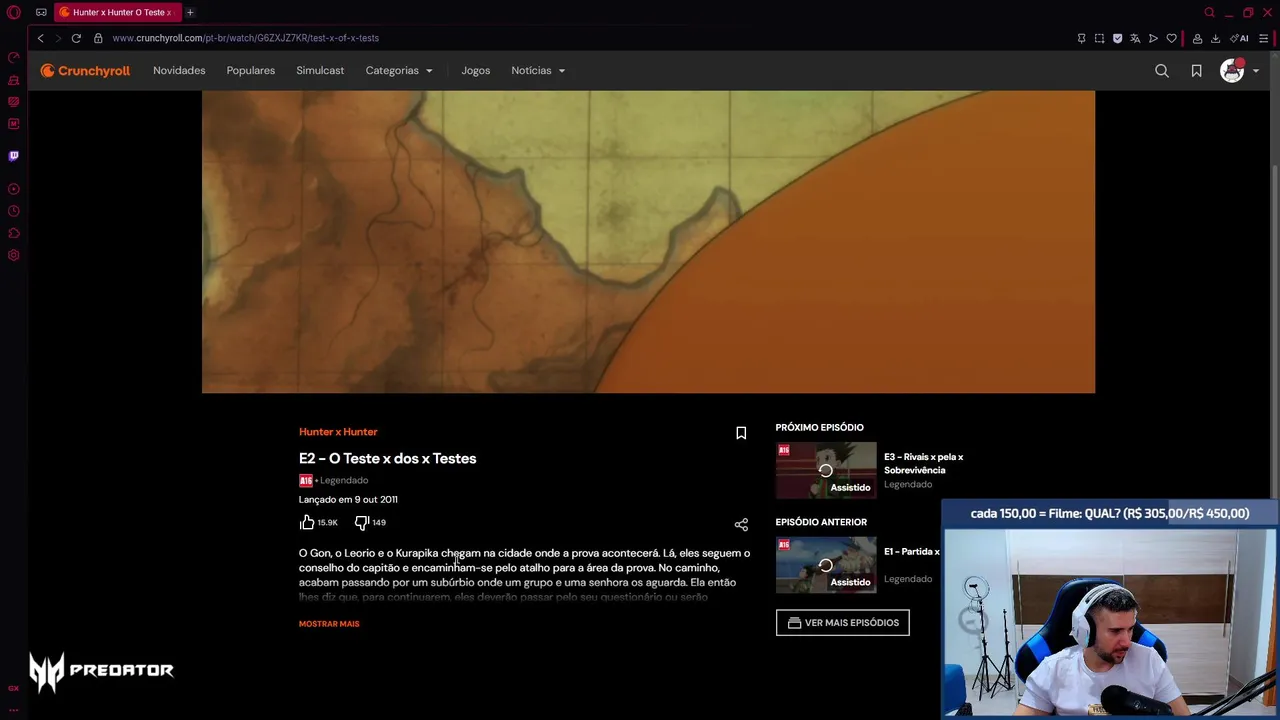Screen dimensions: 1280x720
Task: Click the pin icon in address bar
Action: [1081, 38]
